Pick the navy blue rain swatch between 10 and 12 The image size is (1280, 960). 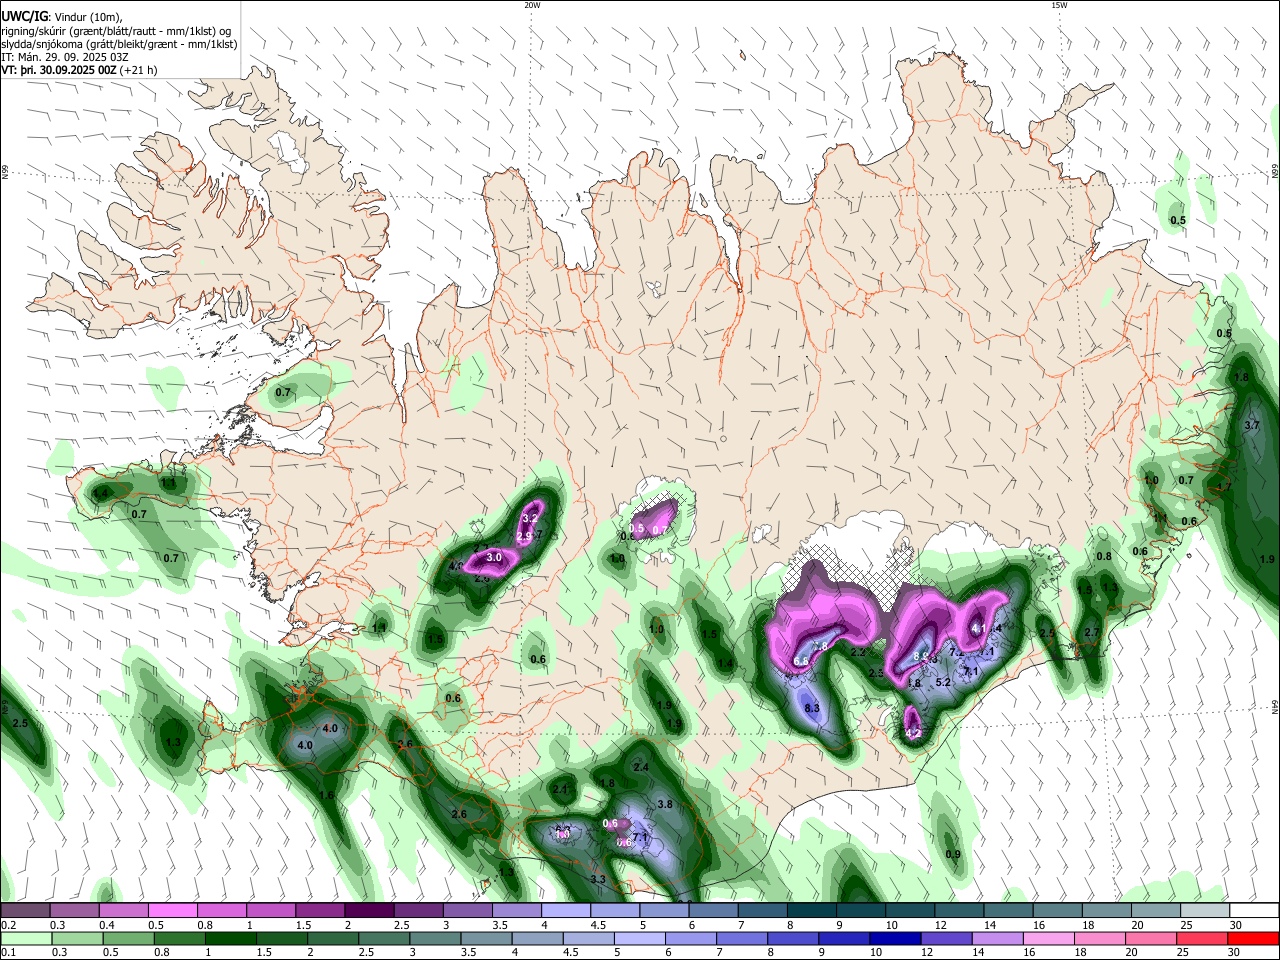[893, 938]
